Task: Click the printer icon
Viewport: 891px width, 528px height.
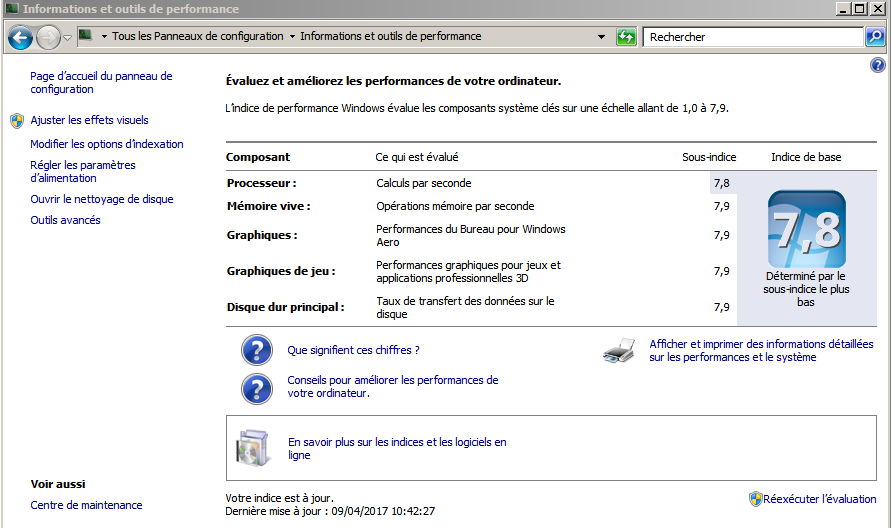Action: click(619, 351)
